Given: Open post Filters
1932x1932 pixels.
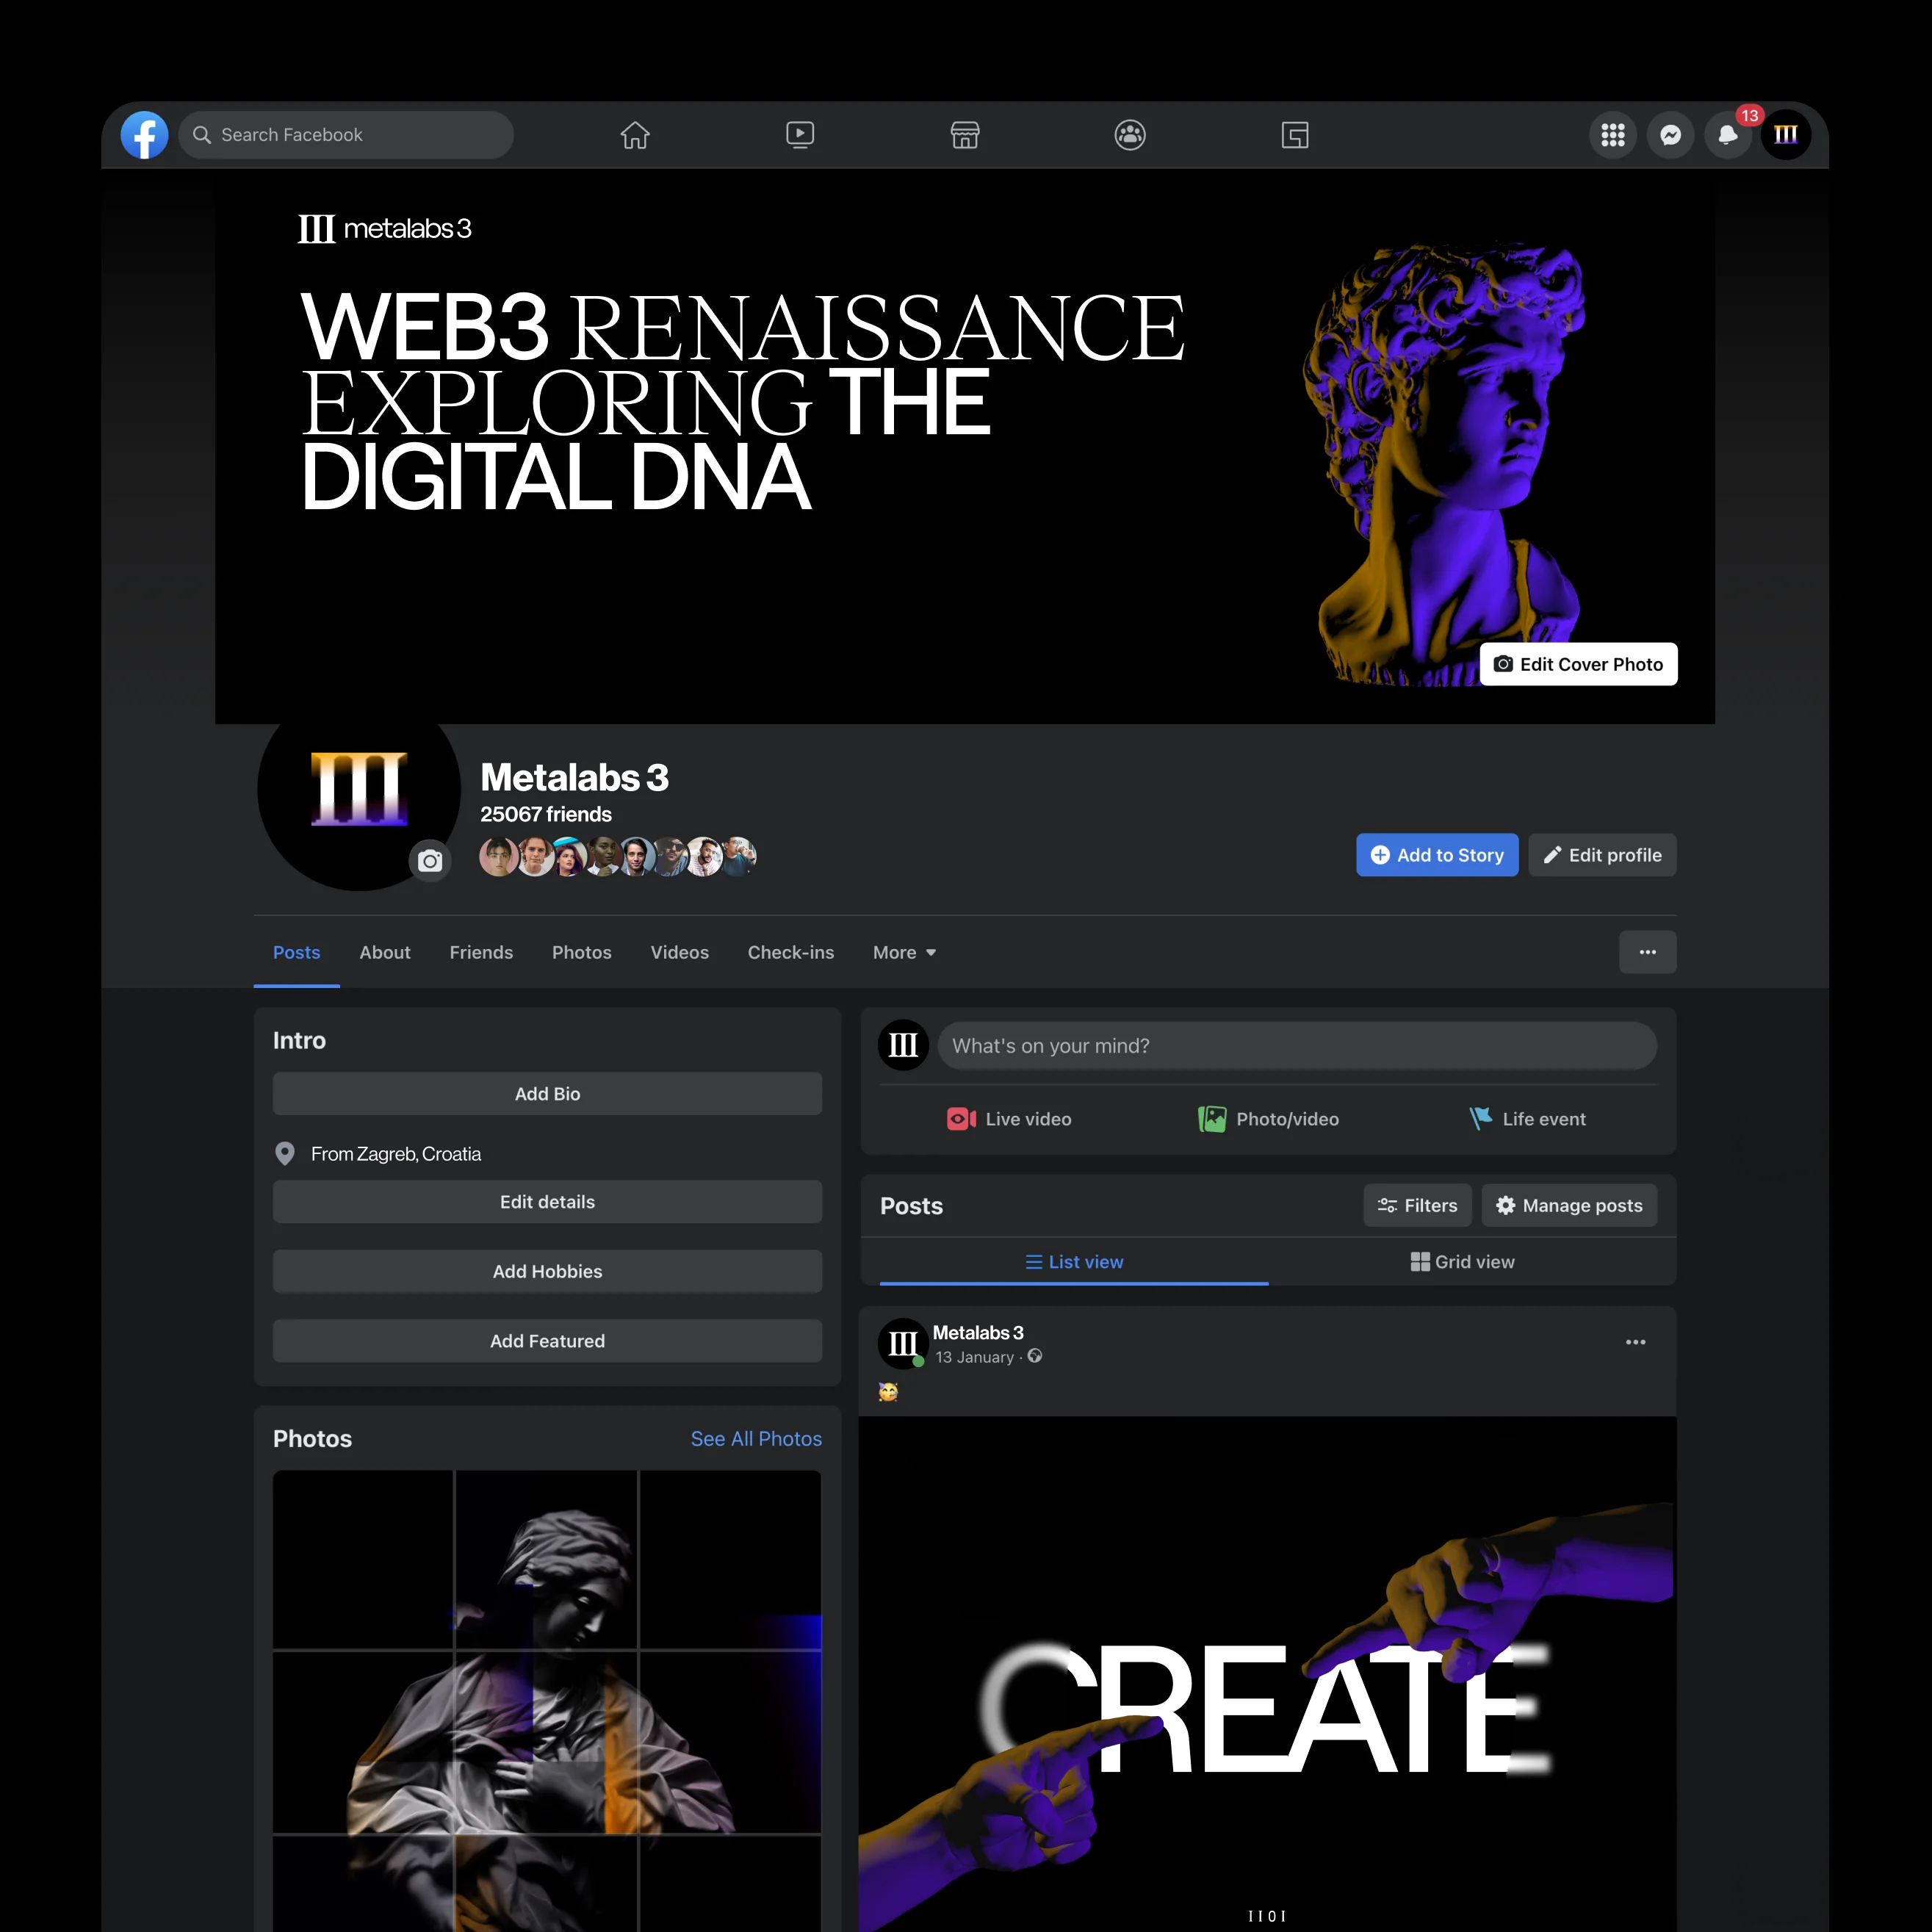Looking at the screenshot, I should pyautogui.click(x=1417, y=1206).
